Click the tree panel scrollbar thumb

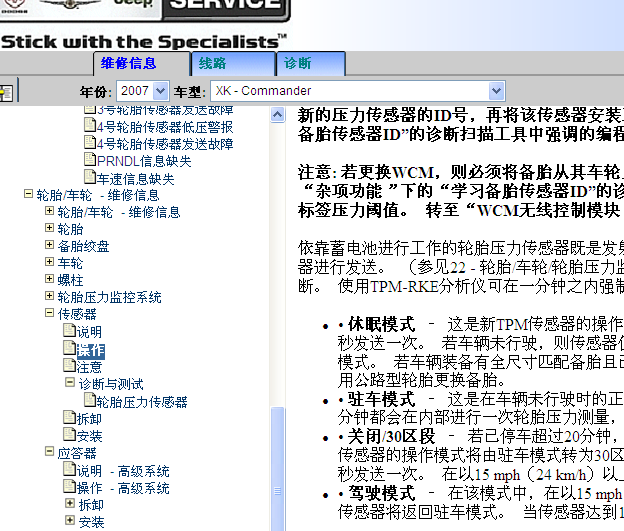277,469
